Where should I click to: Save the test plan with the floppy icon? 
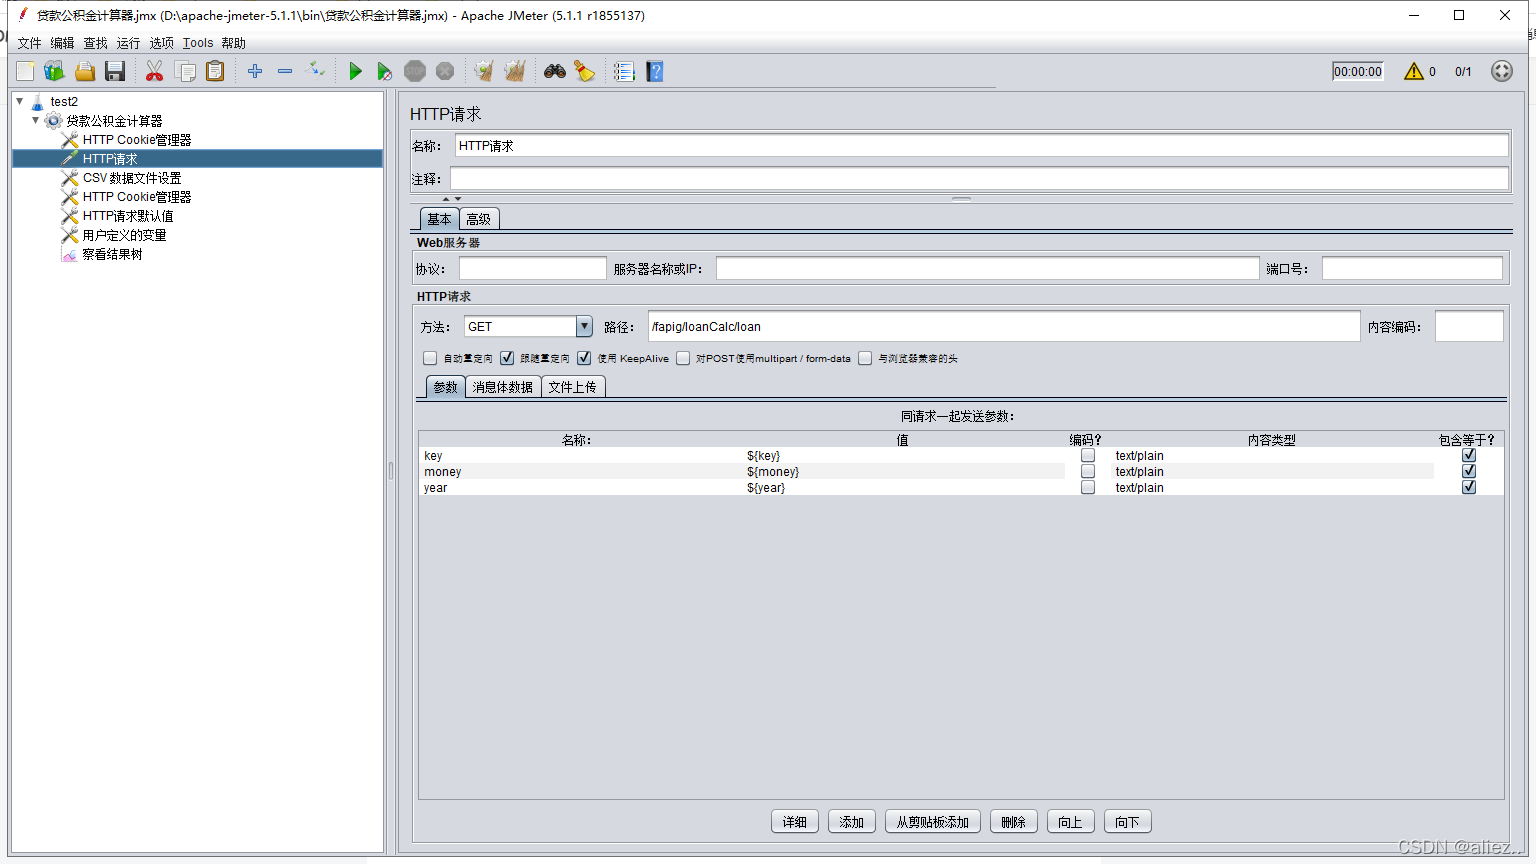point(115,71)
